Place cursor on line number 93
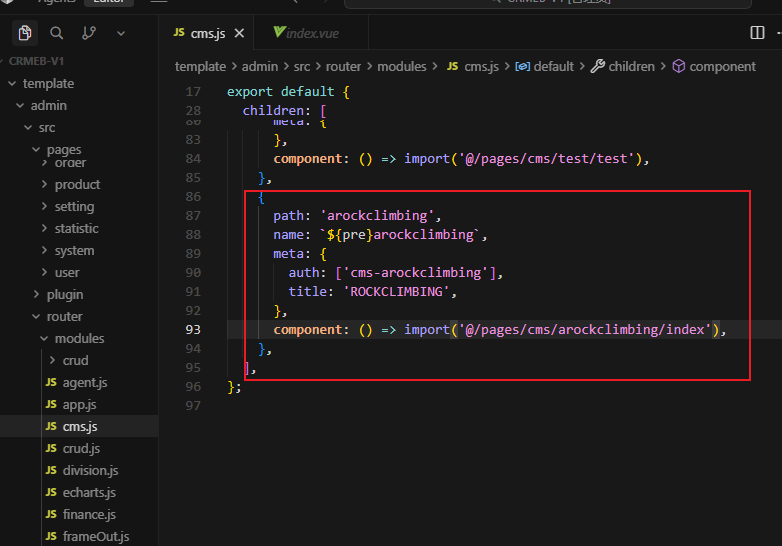This screenshot has height=546, width=782. (x=192, y=329)
